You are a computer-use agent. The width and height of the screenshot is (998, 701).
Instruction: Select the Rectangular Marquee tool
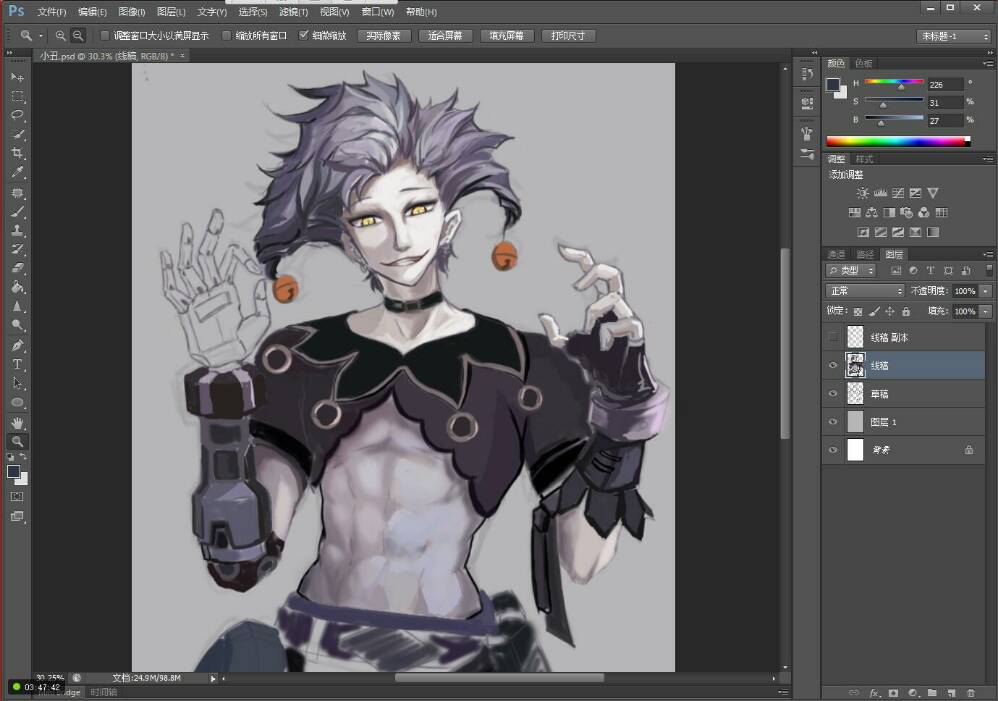(x=17, y=96)
